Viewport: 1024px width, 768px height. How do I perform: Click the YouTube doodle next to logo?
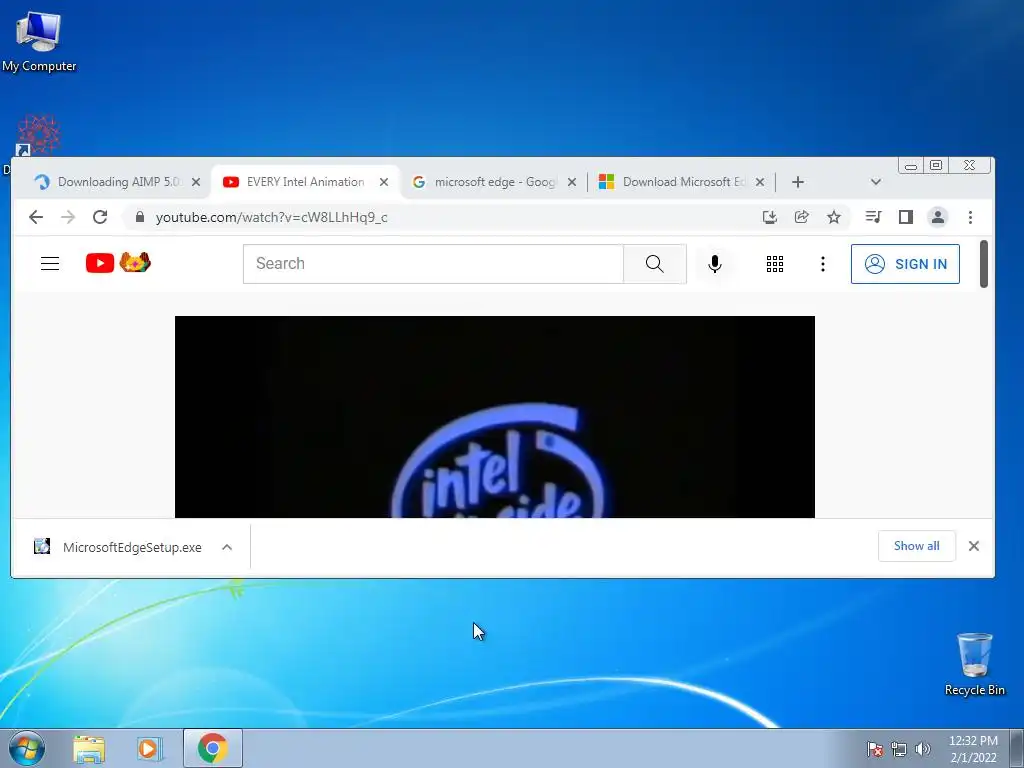coord(135,263)
